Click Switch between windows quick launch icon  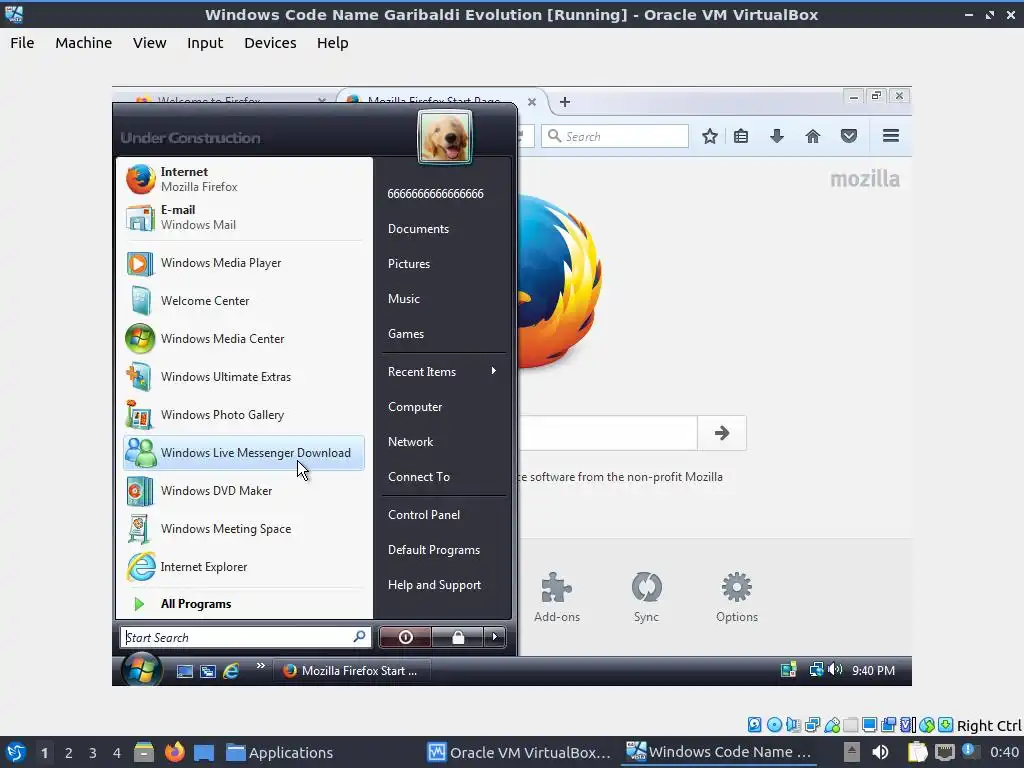click(208, 671)
